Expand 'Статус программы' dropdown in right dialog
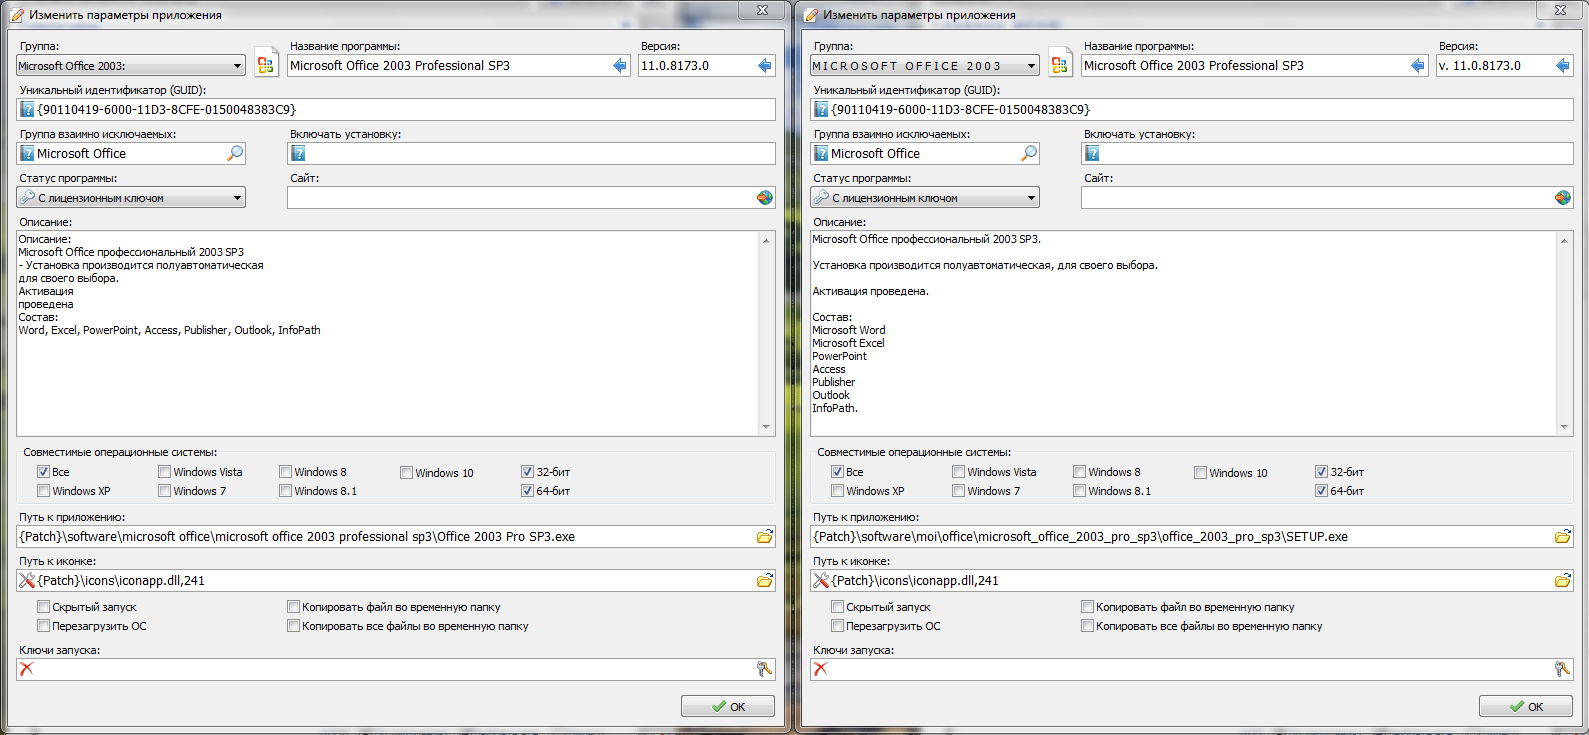The image size is (1589, 735). 925,198
